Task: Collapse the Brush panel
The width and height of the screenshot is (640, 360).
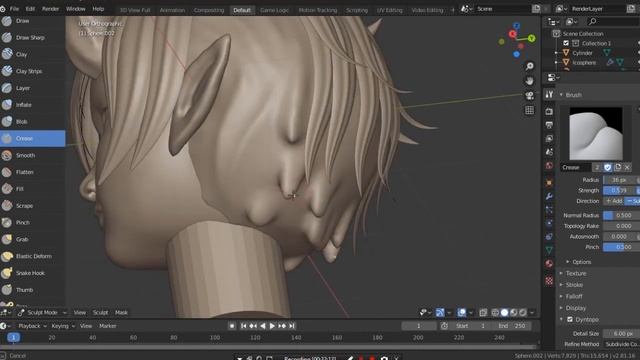Action: point(573,95)
